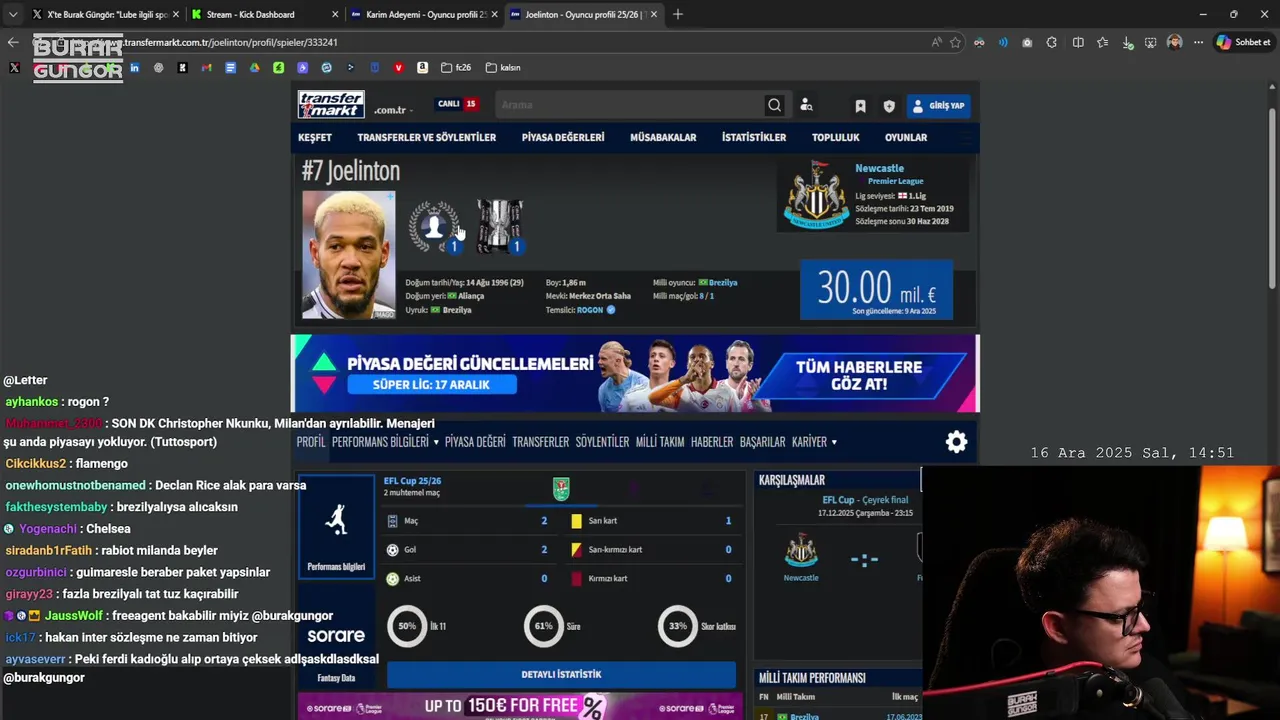Click the shield icon in site header
1280x720 pixels.
(x=889, y=106)
